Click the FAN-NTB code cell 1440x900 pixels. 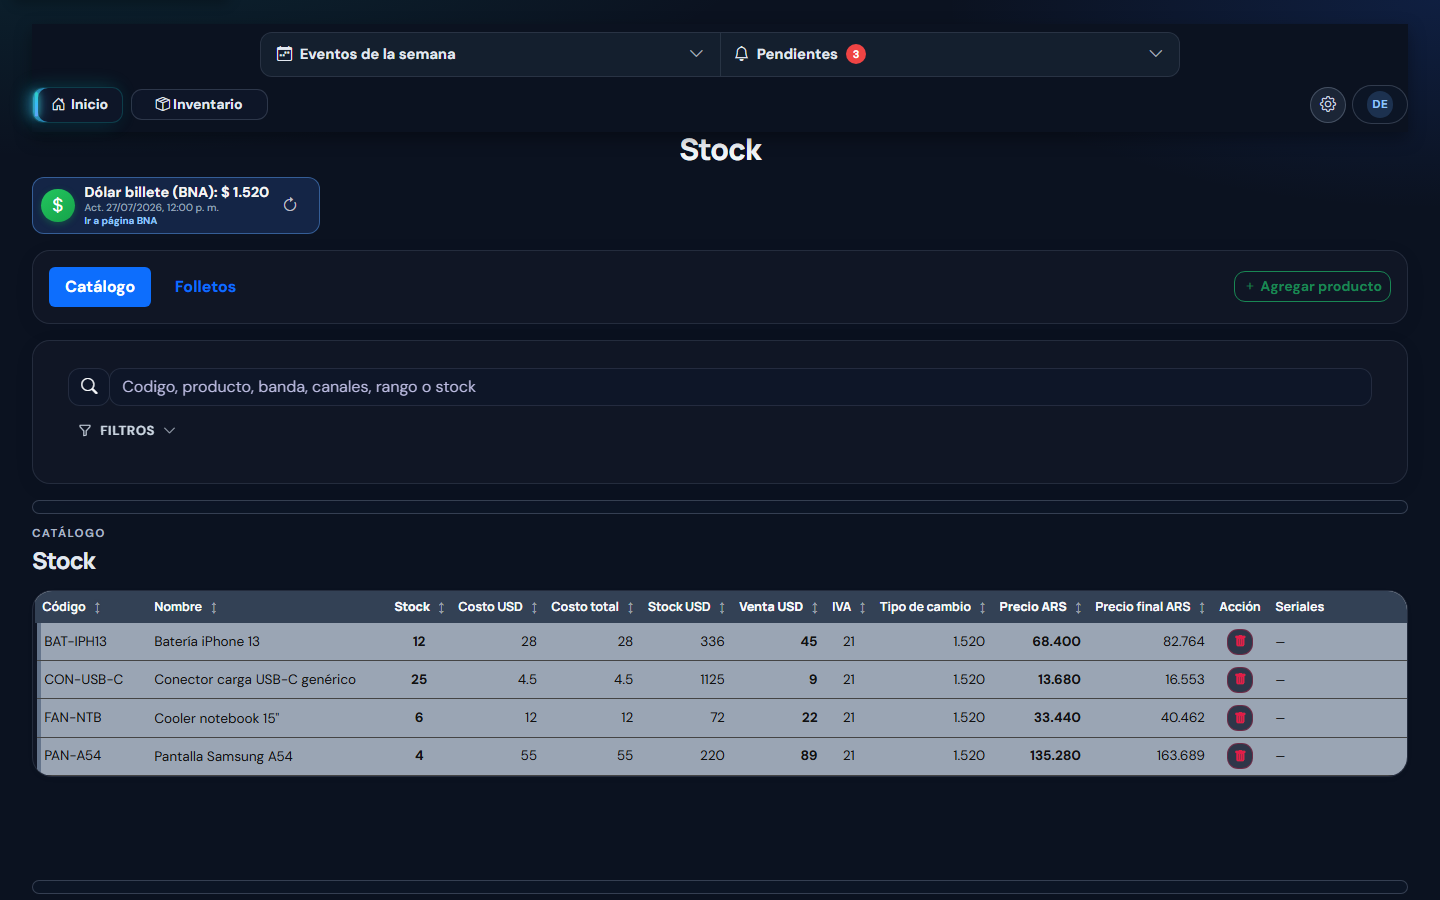pos(73,717)
